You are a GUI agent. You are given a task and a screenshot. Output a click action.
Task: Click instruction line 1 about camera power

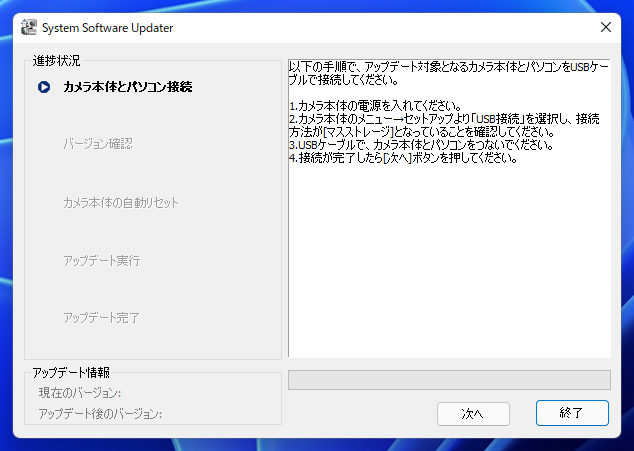(375, 106)
